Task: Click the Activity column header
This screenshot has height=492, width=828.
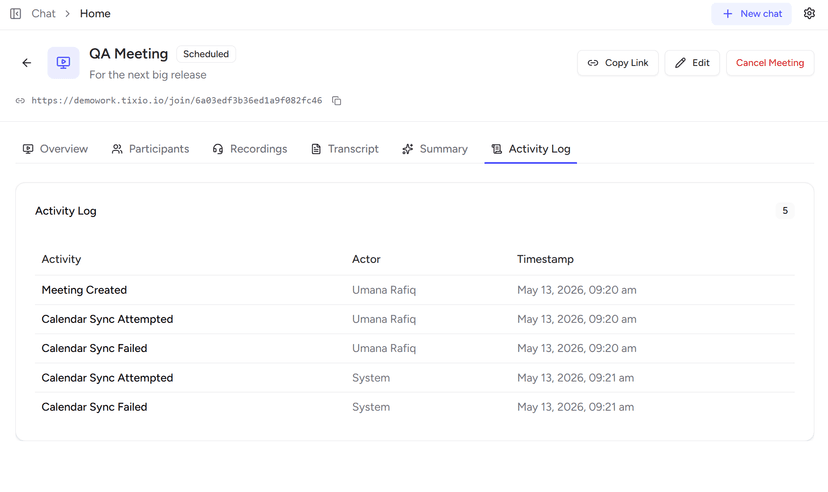Action: point(61,259)
